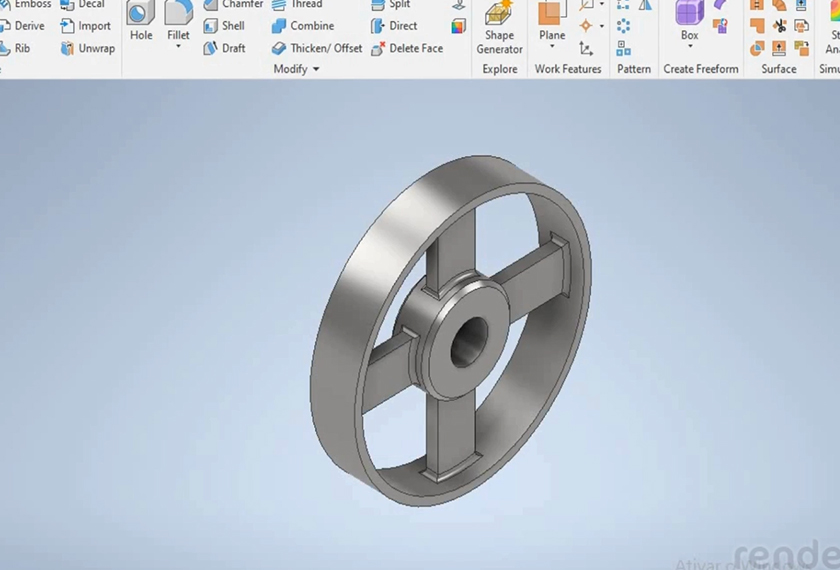Open the Import command

(x=86, y=26)
